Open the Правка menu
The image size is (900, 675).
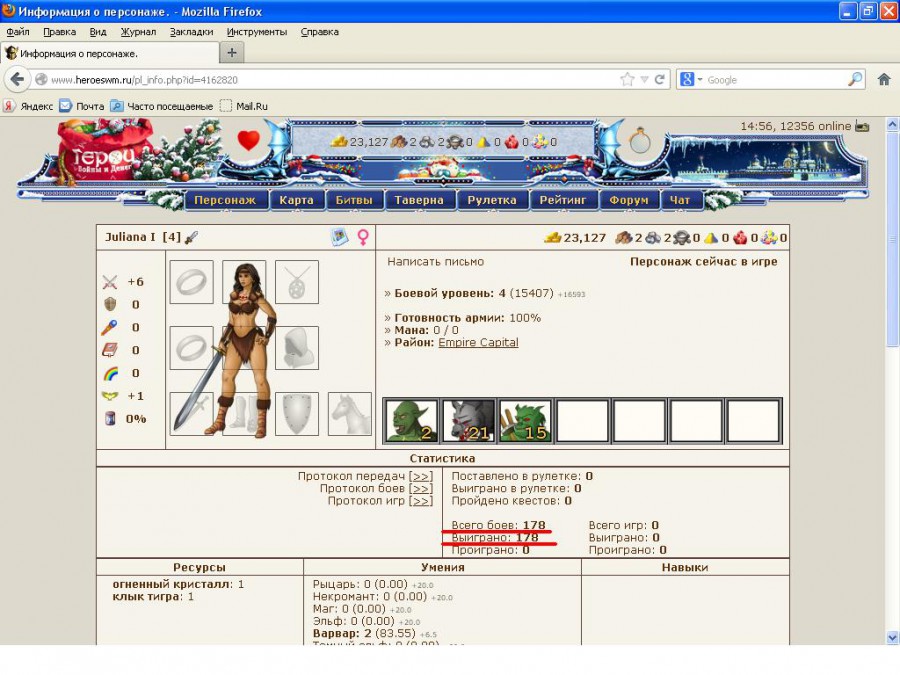coord(60,32)
